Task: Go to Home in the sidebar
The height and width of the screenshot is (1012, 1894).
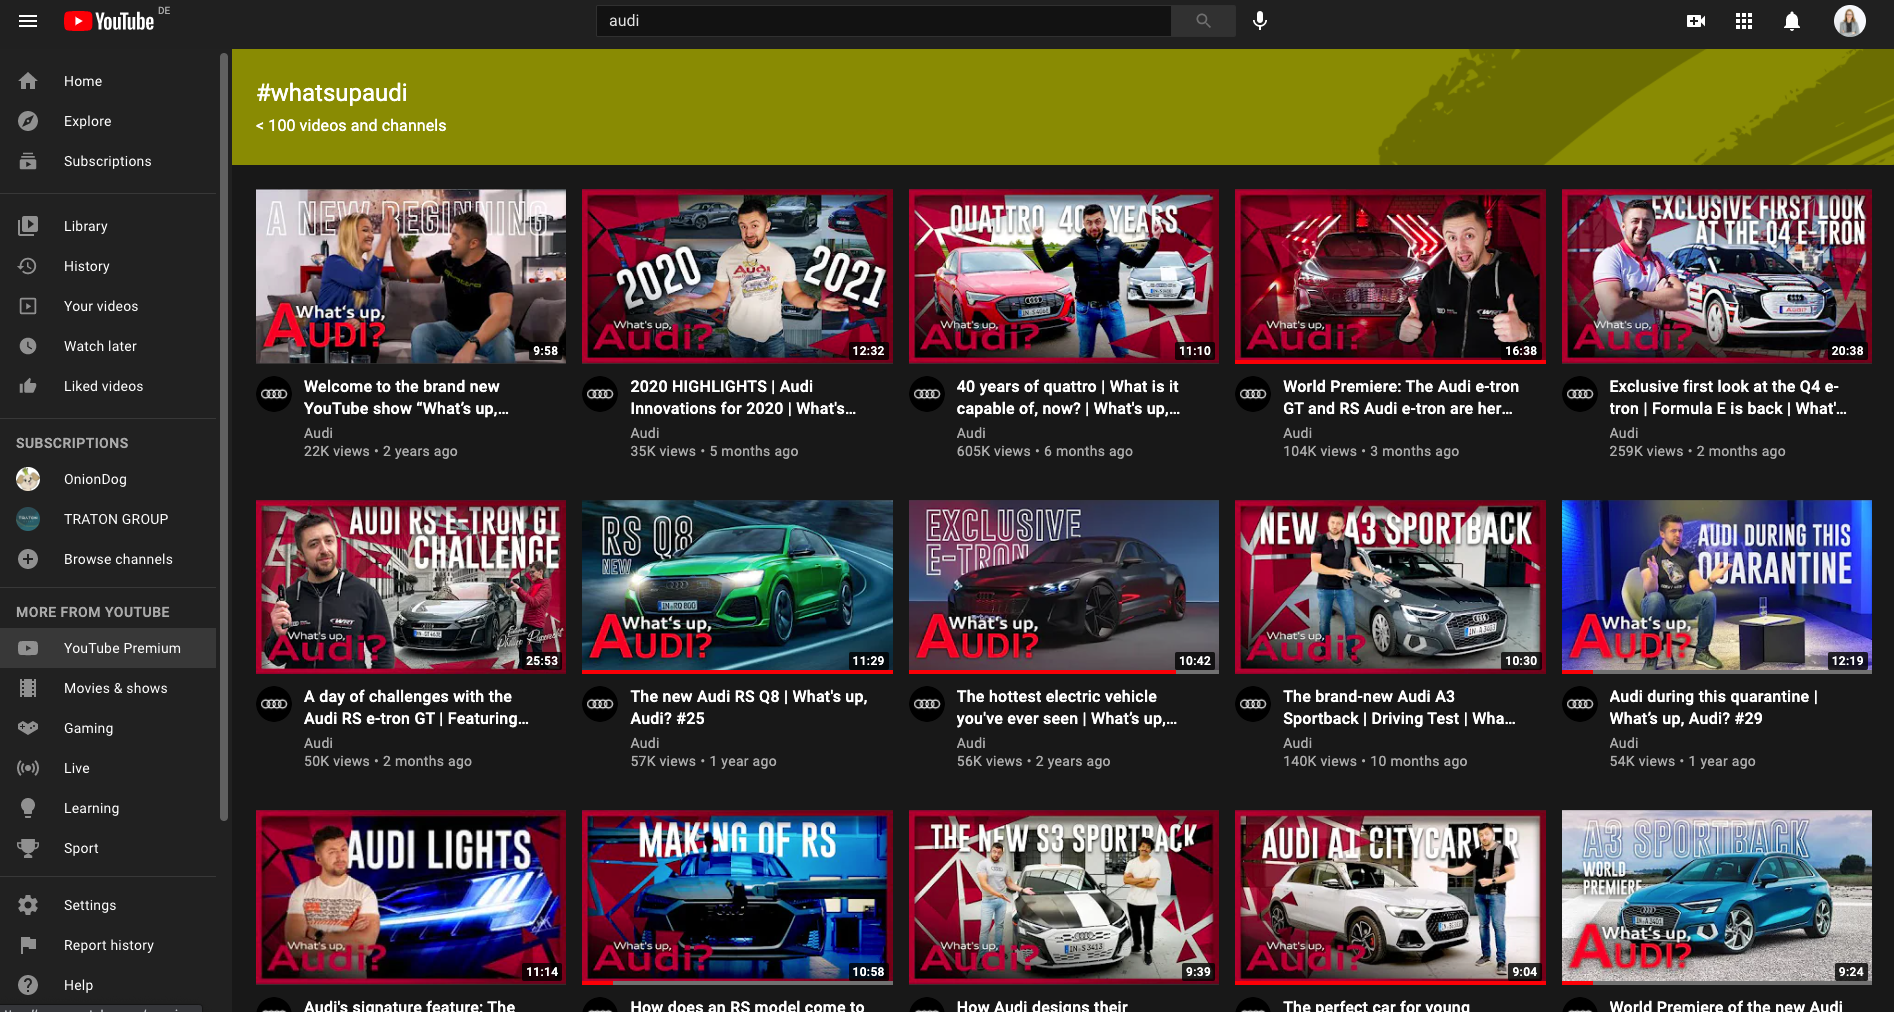Action: pyautogui.click(x=108, y=81)
